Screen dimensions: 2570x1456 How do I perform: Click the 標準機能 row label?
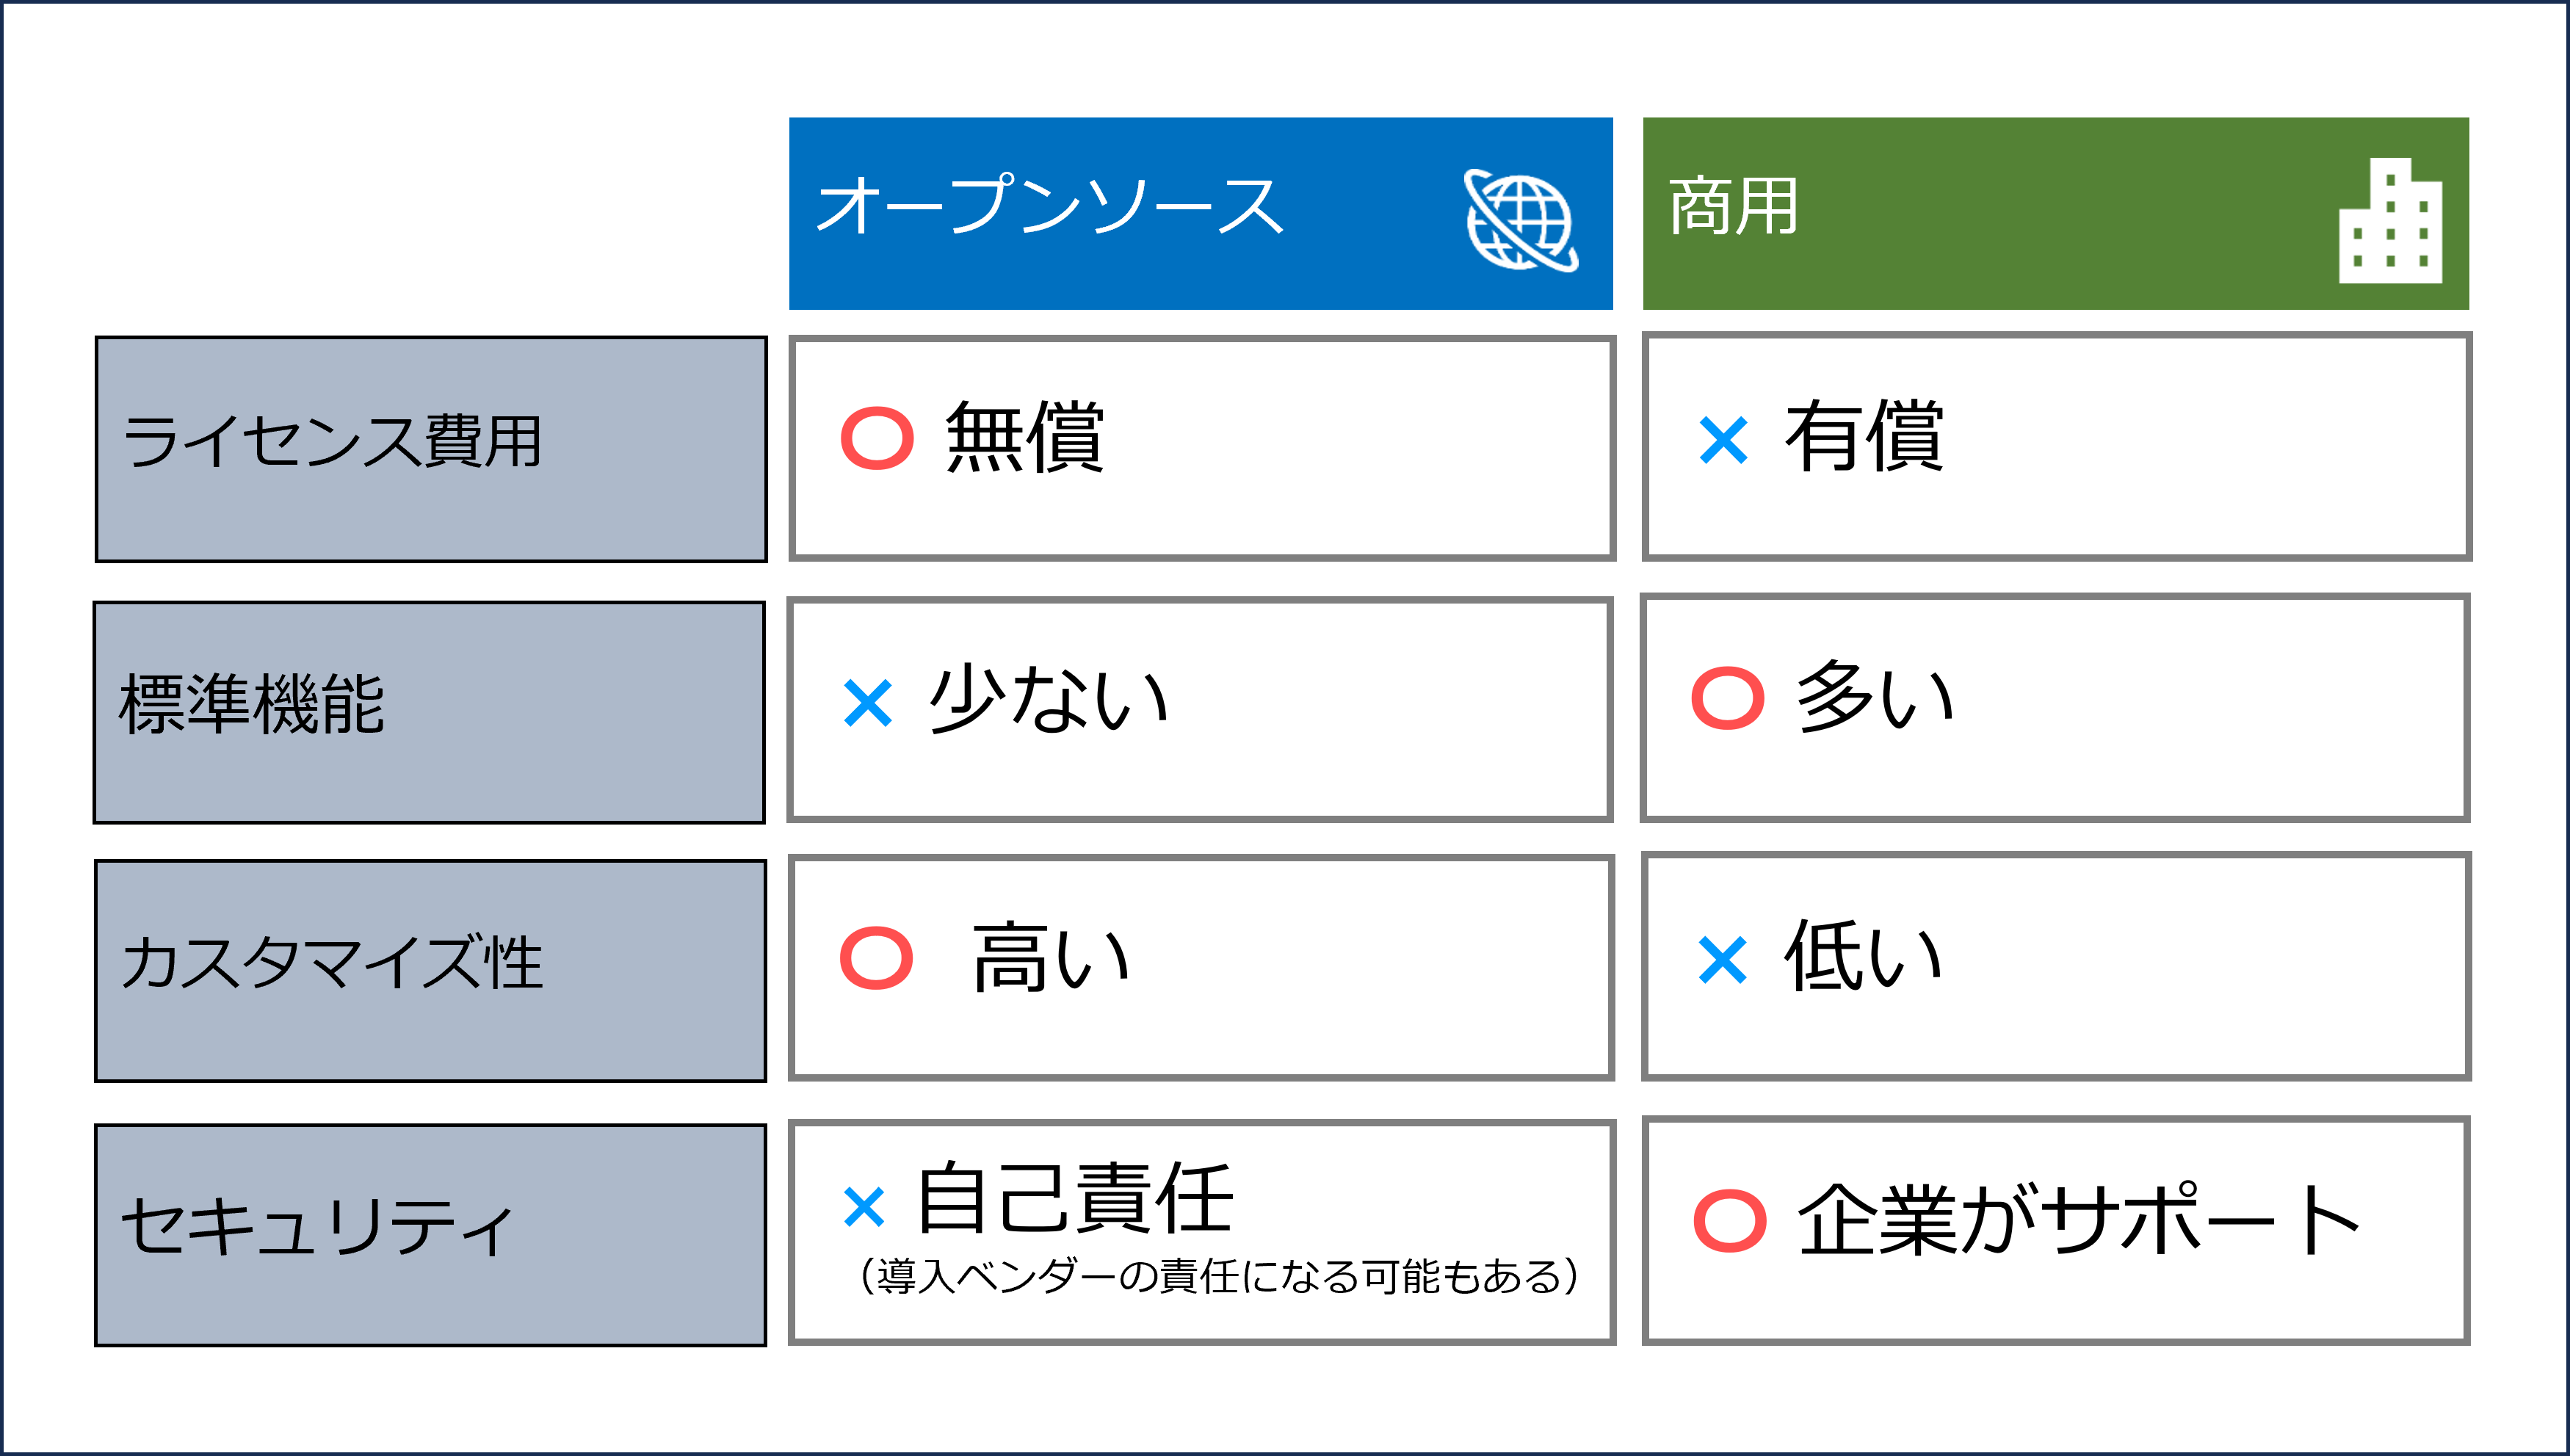(x=429, y=712)
